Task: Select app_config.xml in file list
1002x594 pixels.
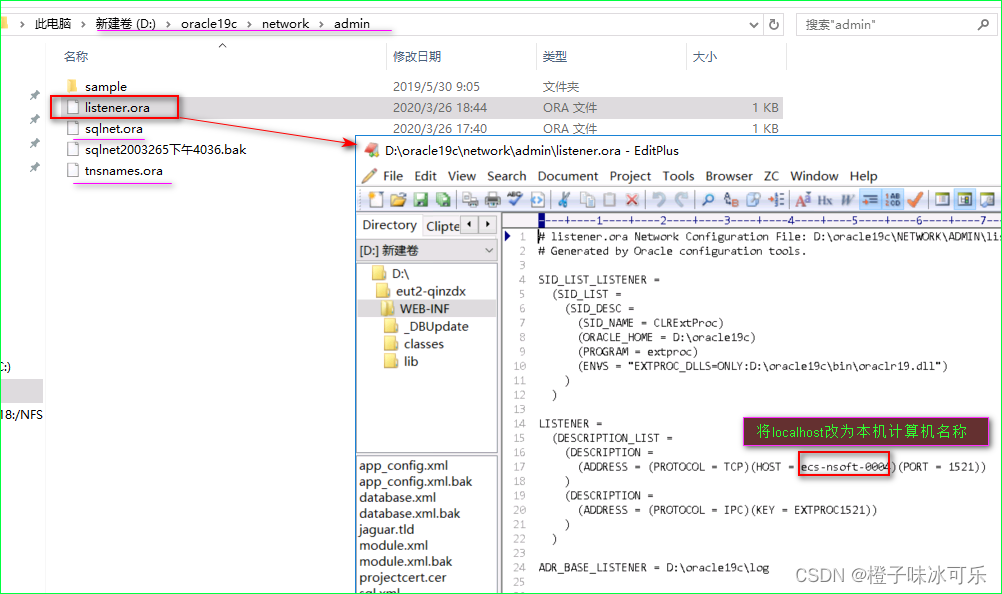Action: (403, 466)
